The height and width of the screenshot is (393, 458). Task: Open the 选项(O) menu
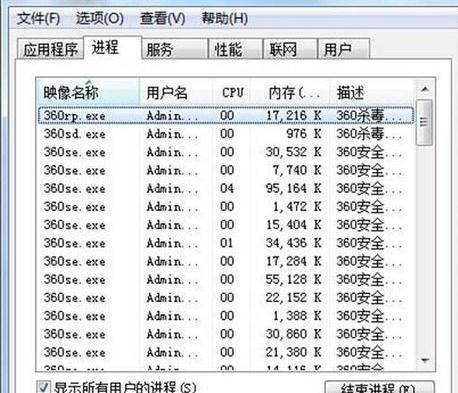pyautogui.click(x=99, y=18)
